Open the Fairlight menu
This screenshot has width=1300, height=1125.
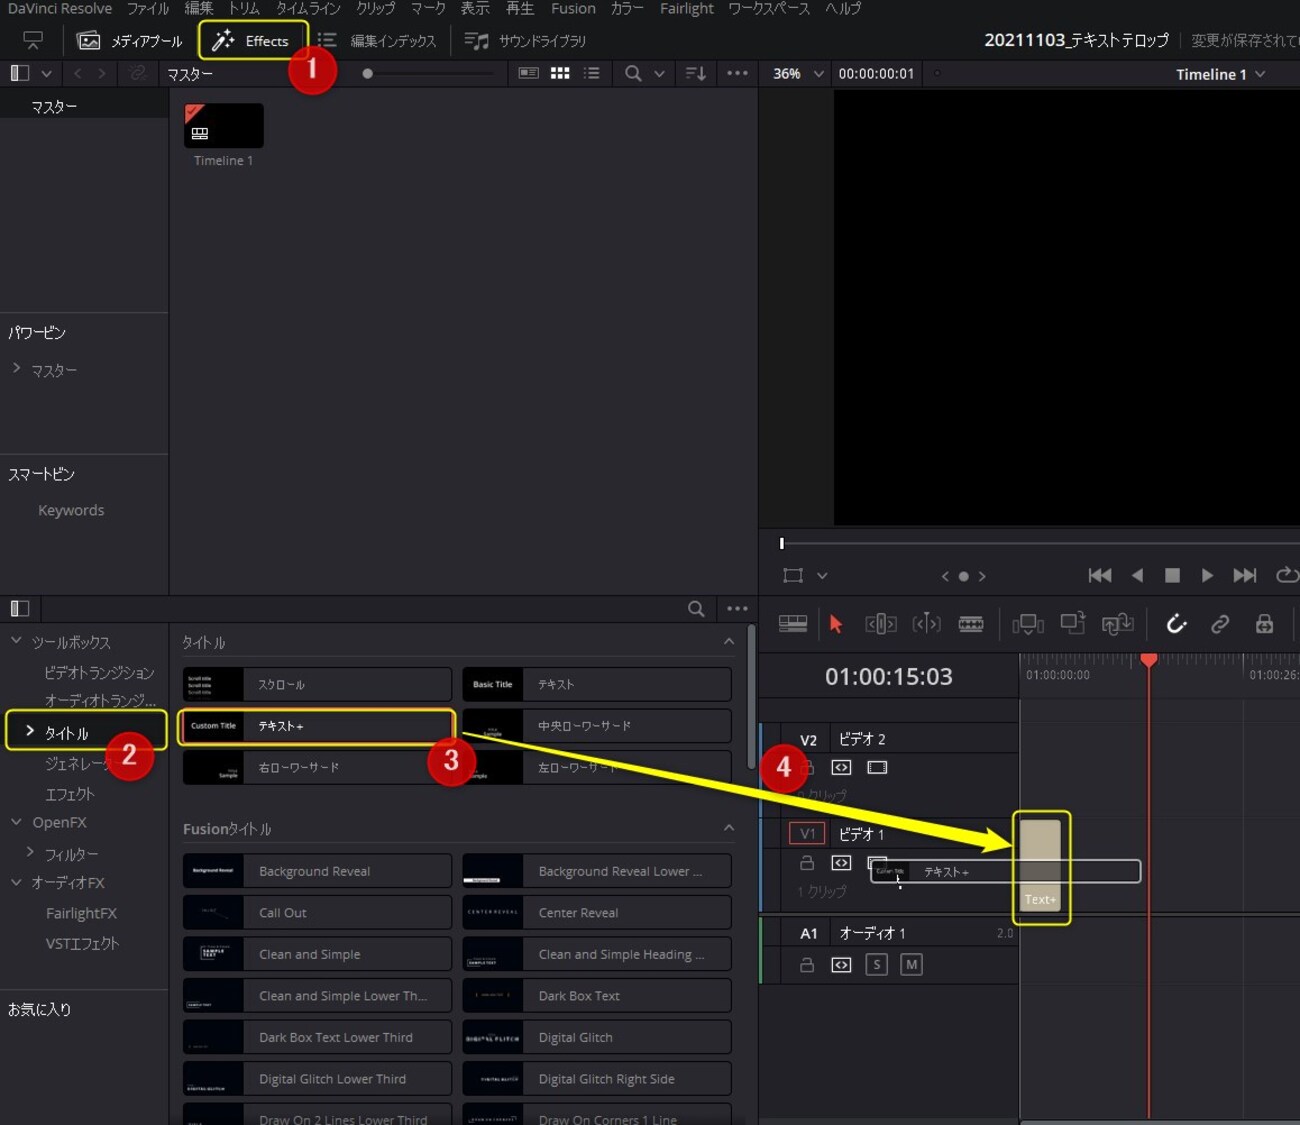tap(686, 9)
